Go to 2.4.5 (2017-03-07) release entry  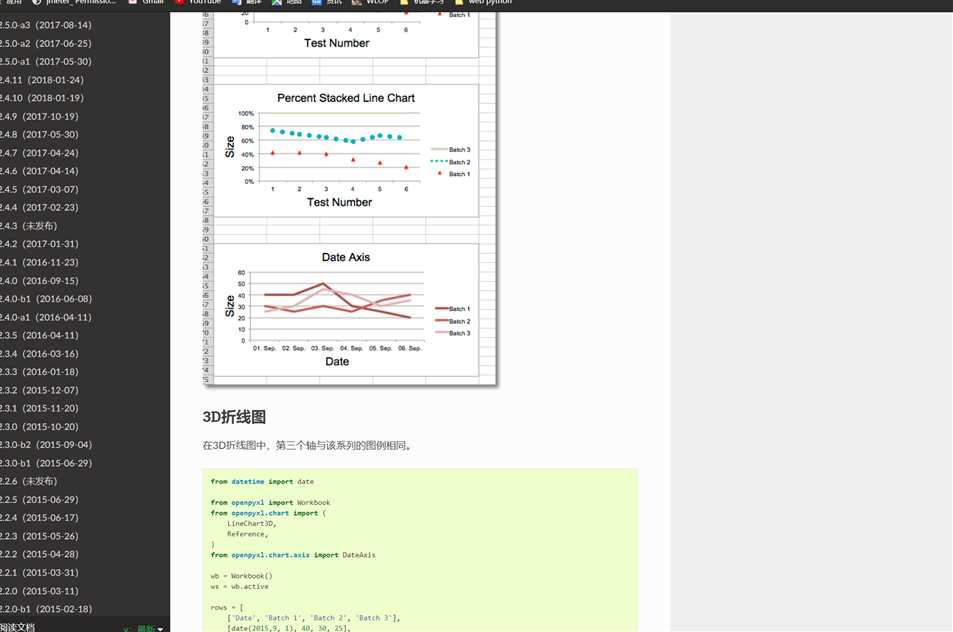click(x=39, y=189)
